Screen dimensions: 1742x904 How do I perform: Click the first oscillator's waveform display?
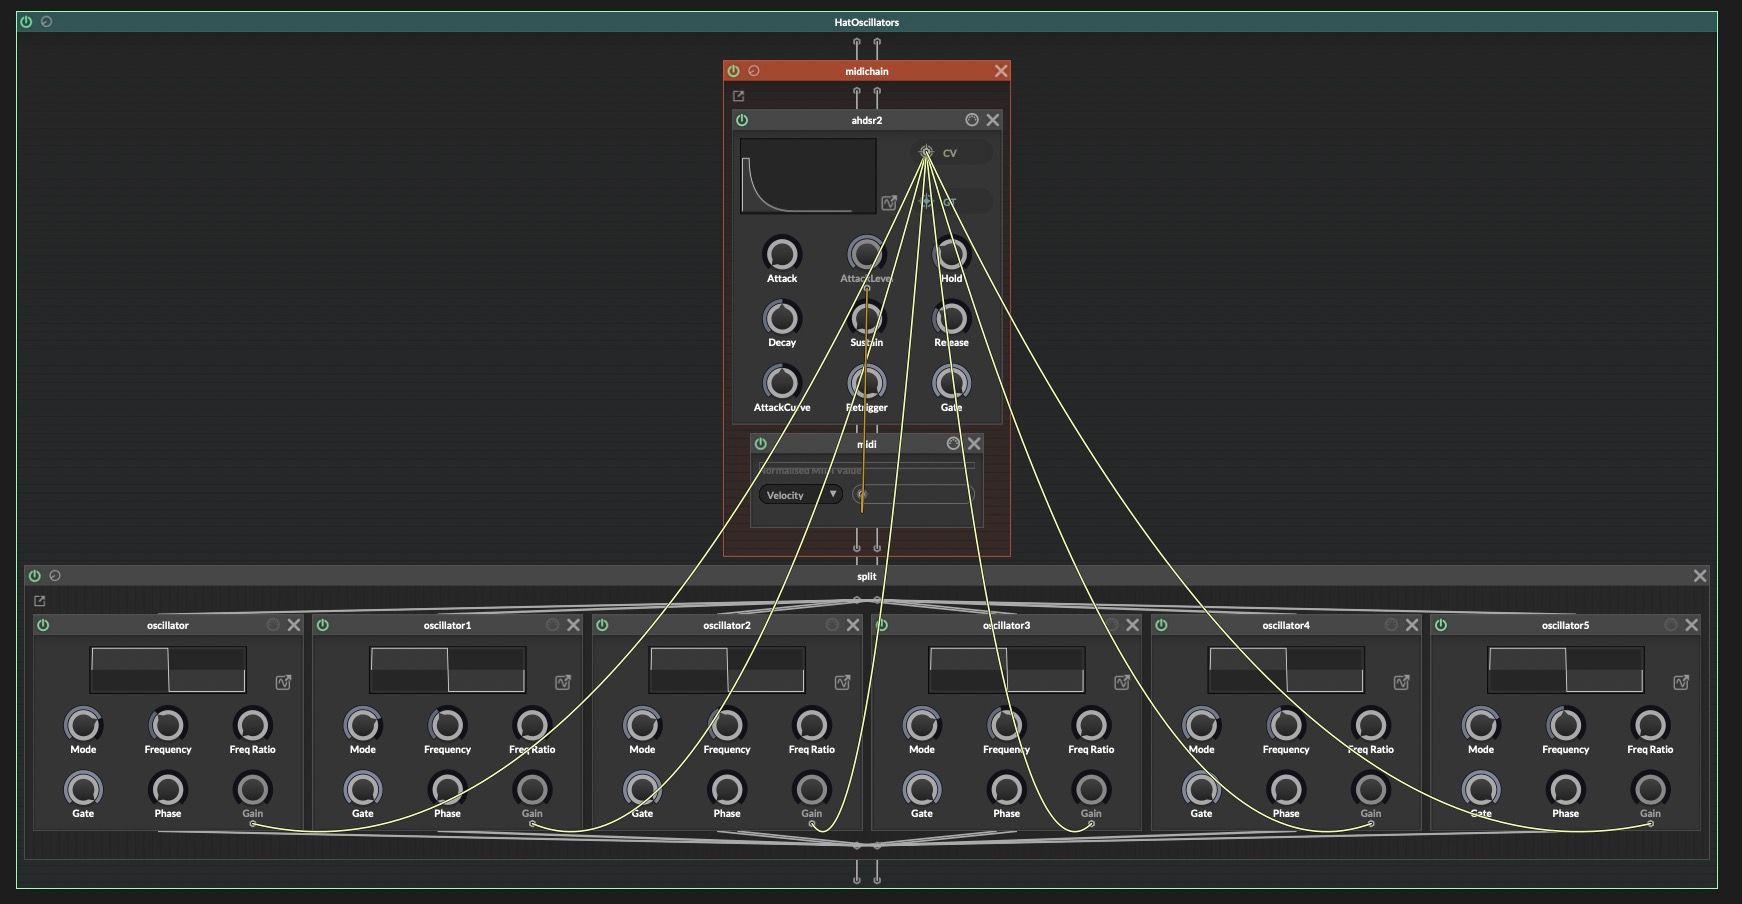tap(168, 670)
